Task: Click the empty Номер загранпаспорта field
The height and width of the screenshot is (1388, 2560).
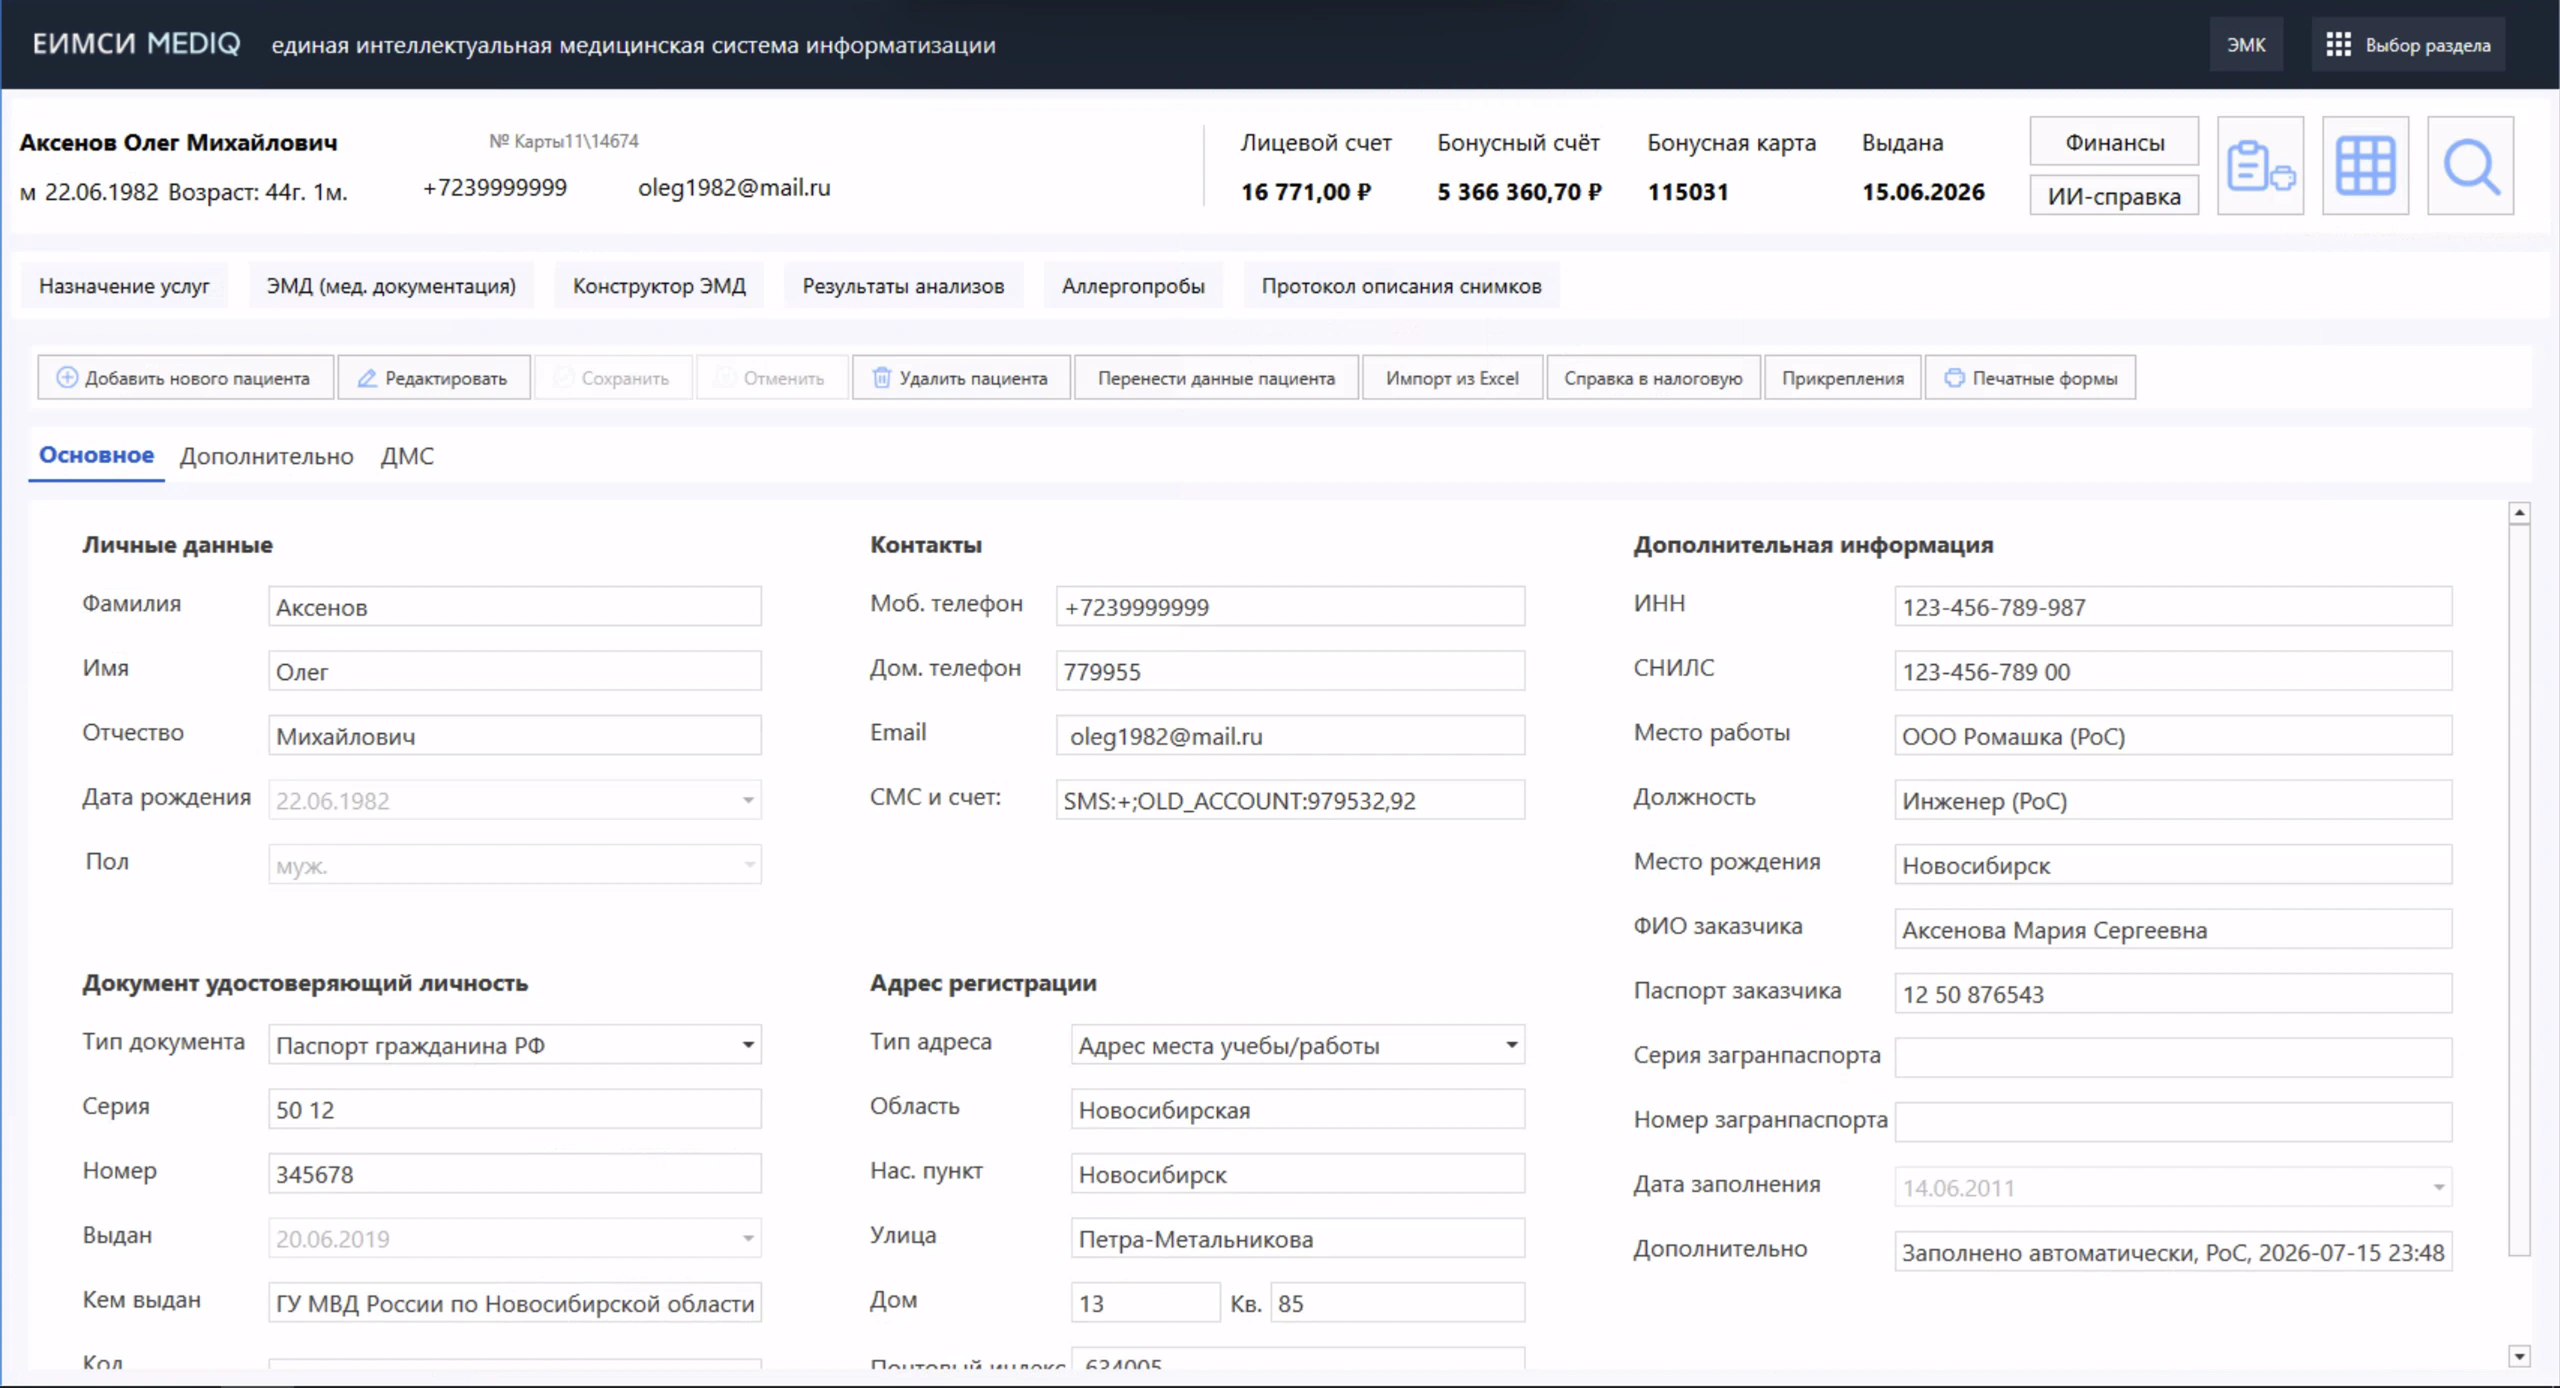Action: (2173, 1122)
